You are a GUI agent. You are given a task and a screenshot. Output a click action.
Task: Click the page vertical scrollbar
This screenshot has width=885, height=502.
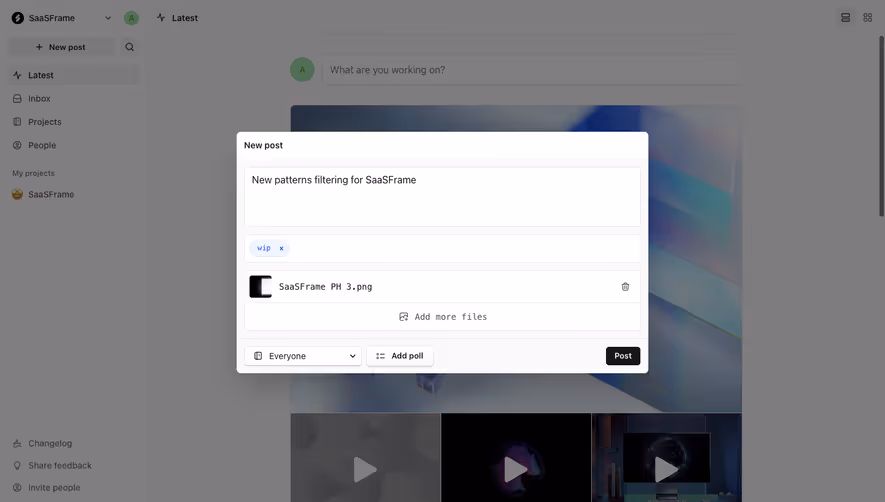[x=882, y=126]
